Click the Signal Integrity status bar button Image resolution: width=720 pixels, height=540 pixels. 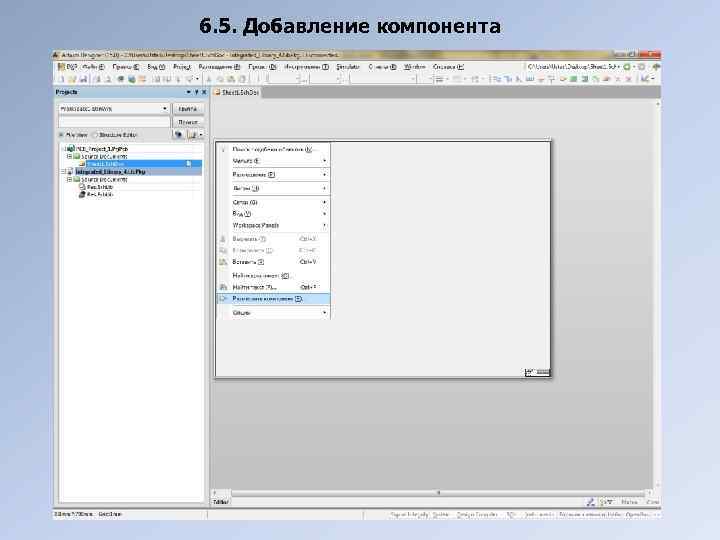click(x=409, y=515)
